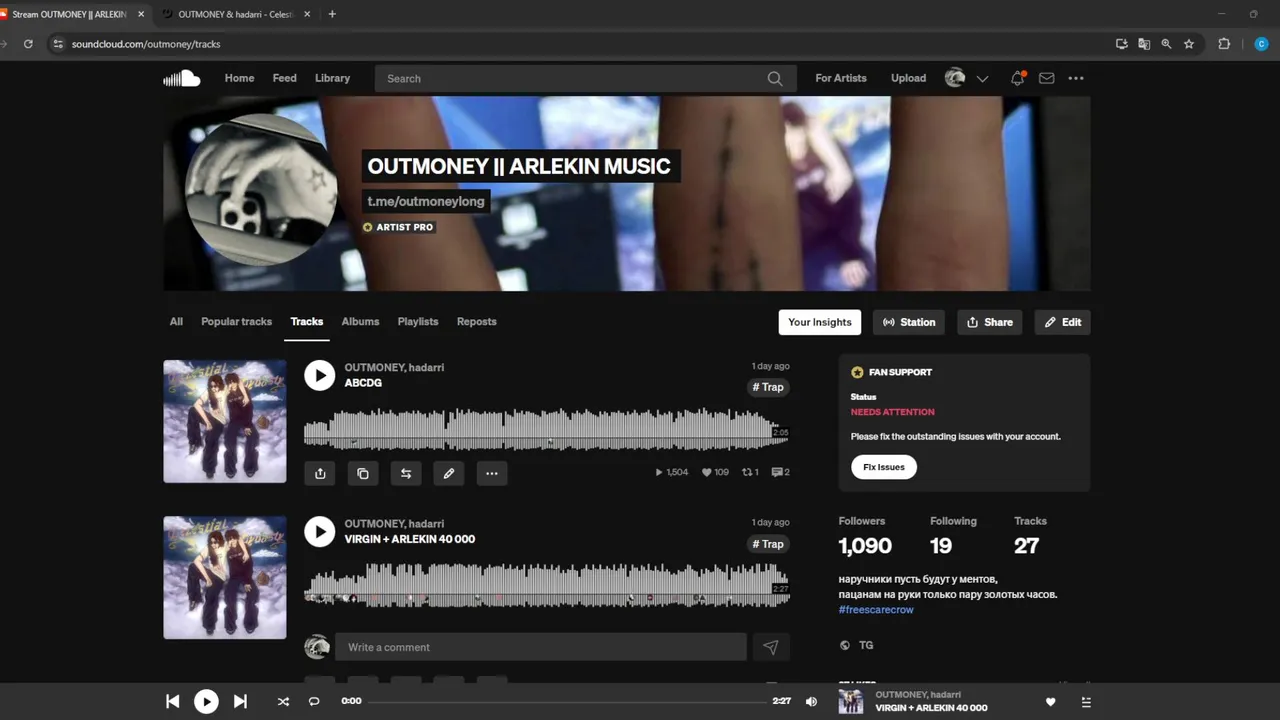Viewport: 1280px width, 720px height.
Task: Click the player progress bar
Action: click(x=567, y=701)
